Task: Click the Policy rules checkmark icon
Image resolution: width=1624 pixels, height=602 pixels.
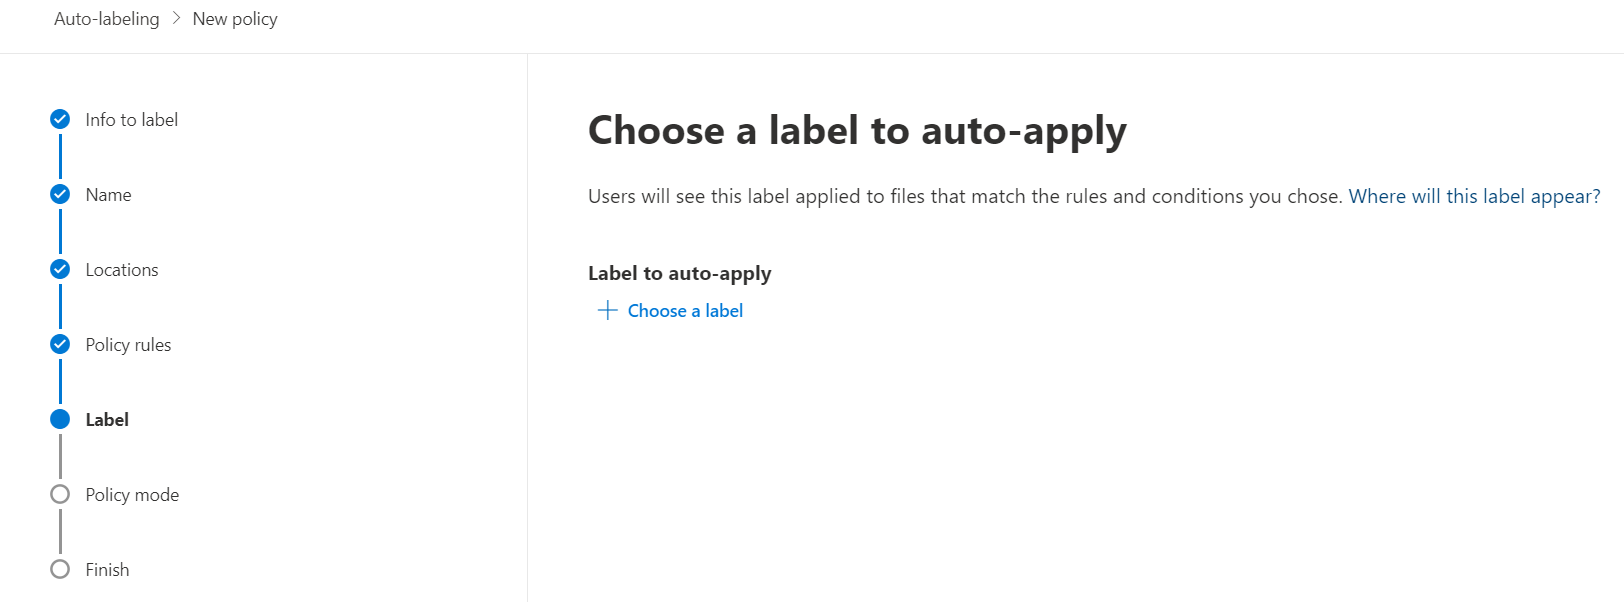Action: click(x=60, y=344)
